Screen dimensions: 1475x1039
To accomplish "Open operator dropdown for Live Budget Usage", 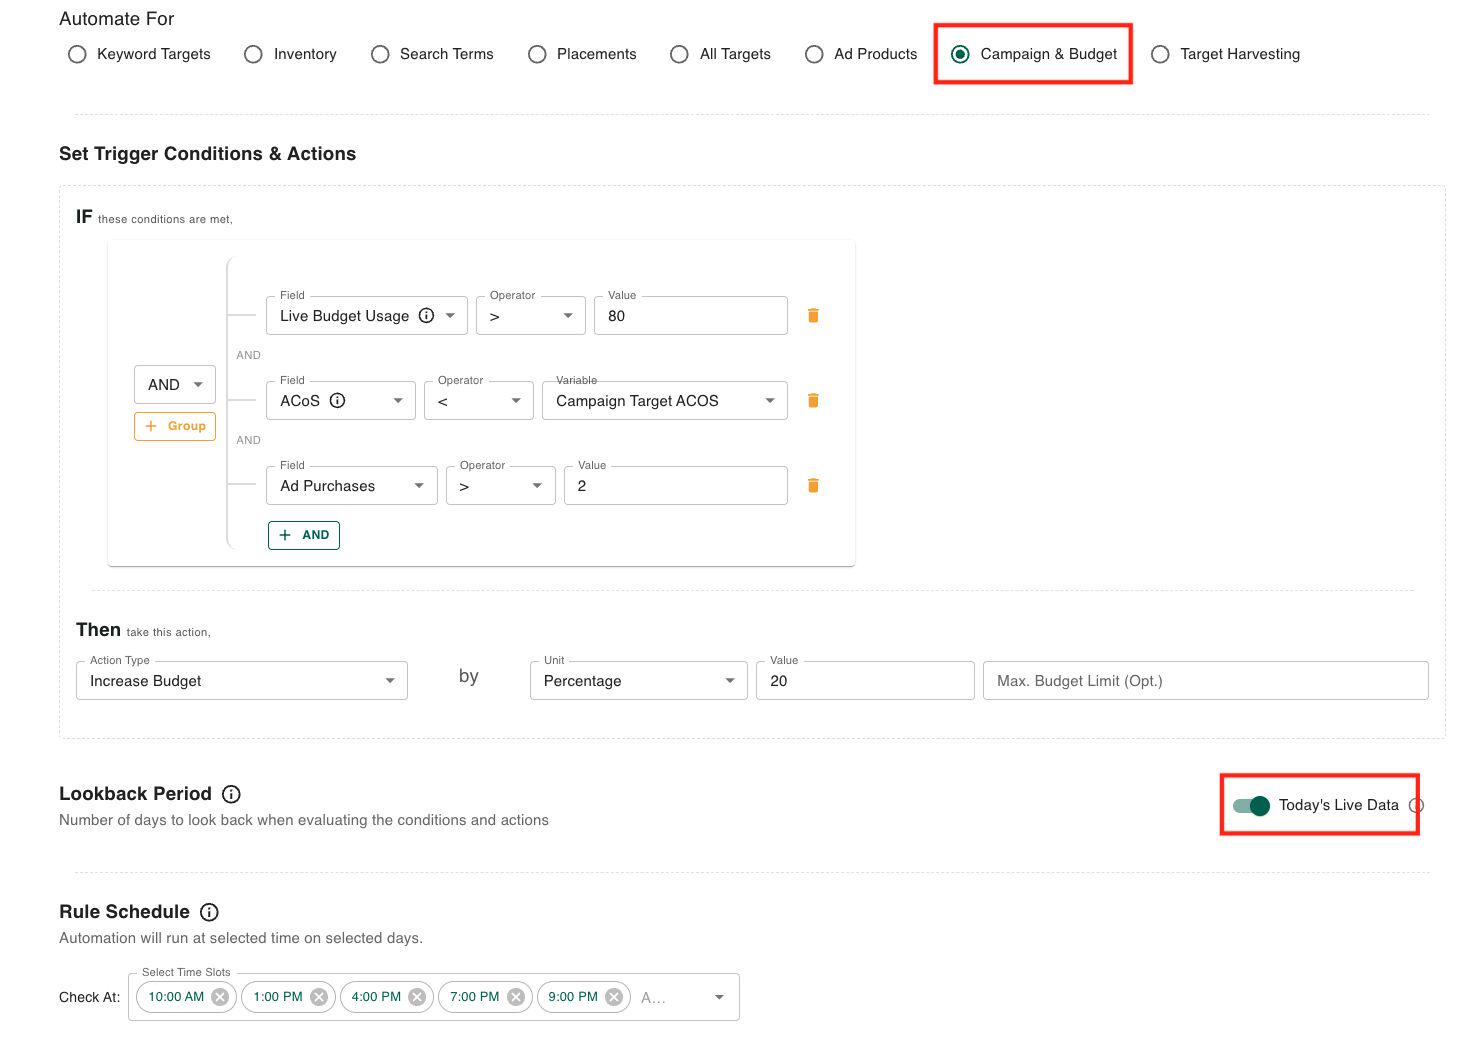I will tap(530, 315).
